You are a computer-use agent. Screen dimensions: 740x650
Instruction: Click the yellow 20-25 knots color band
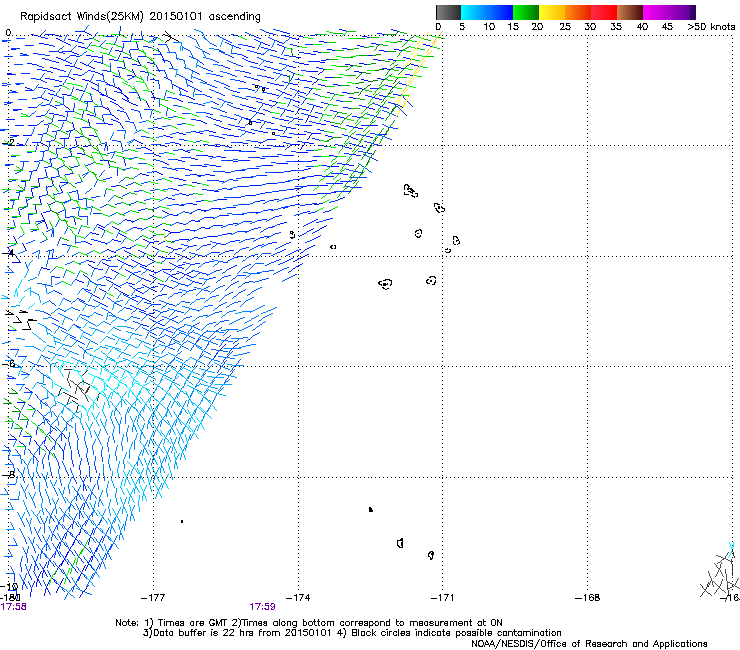[x=552, y=12]
